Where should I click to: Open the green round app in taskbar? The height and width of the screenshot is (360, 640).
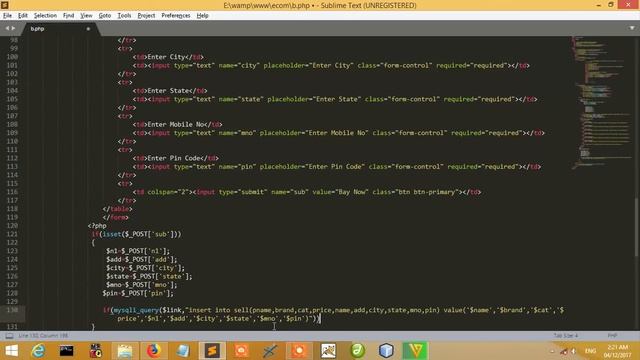coord(358,351)
